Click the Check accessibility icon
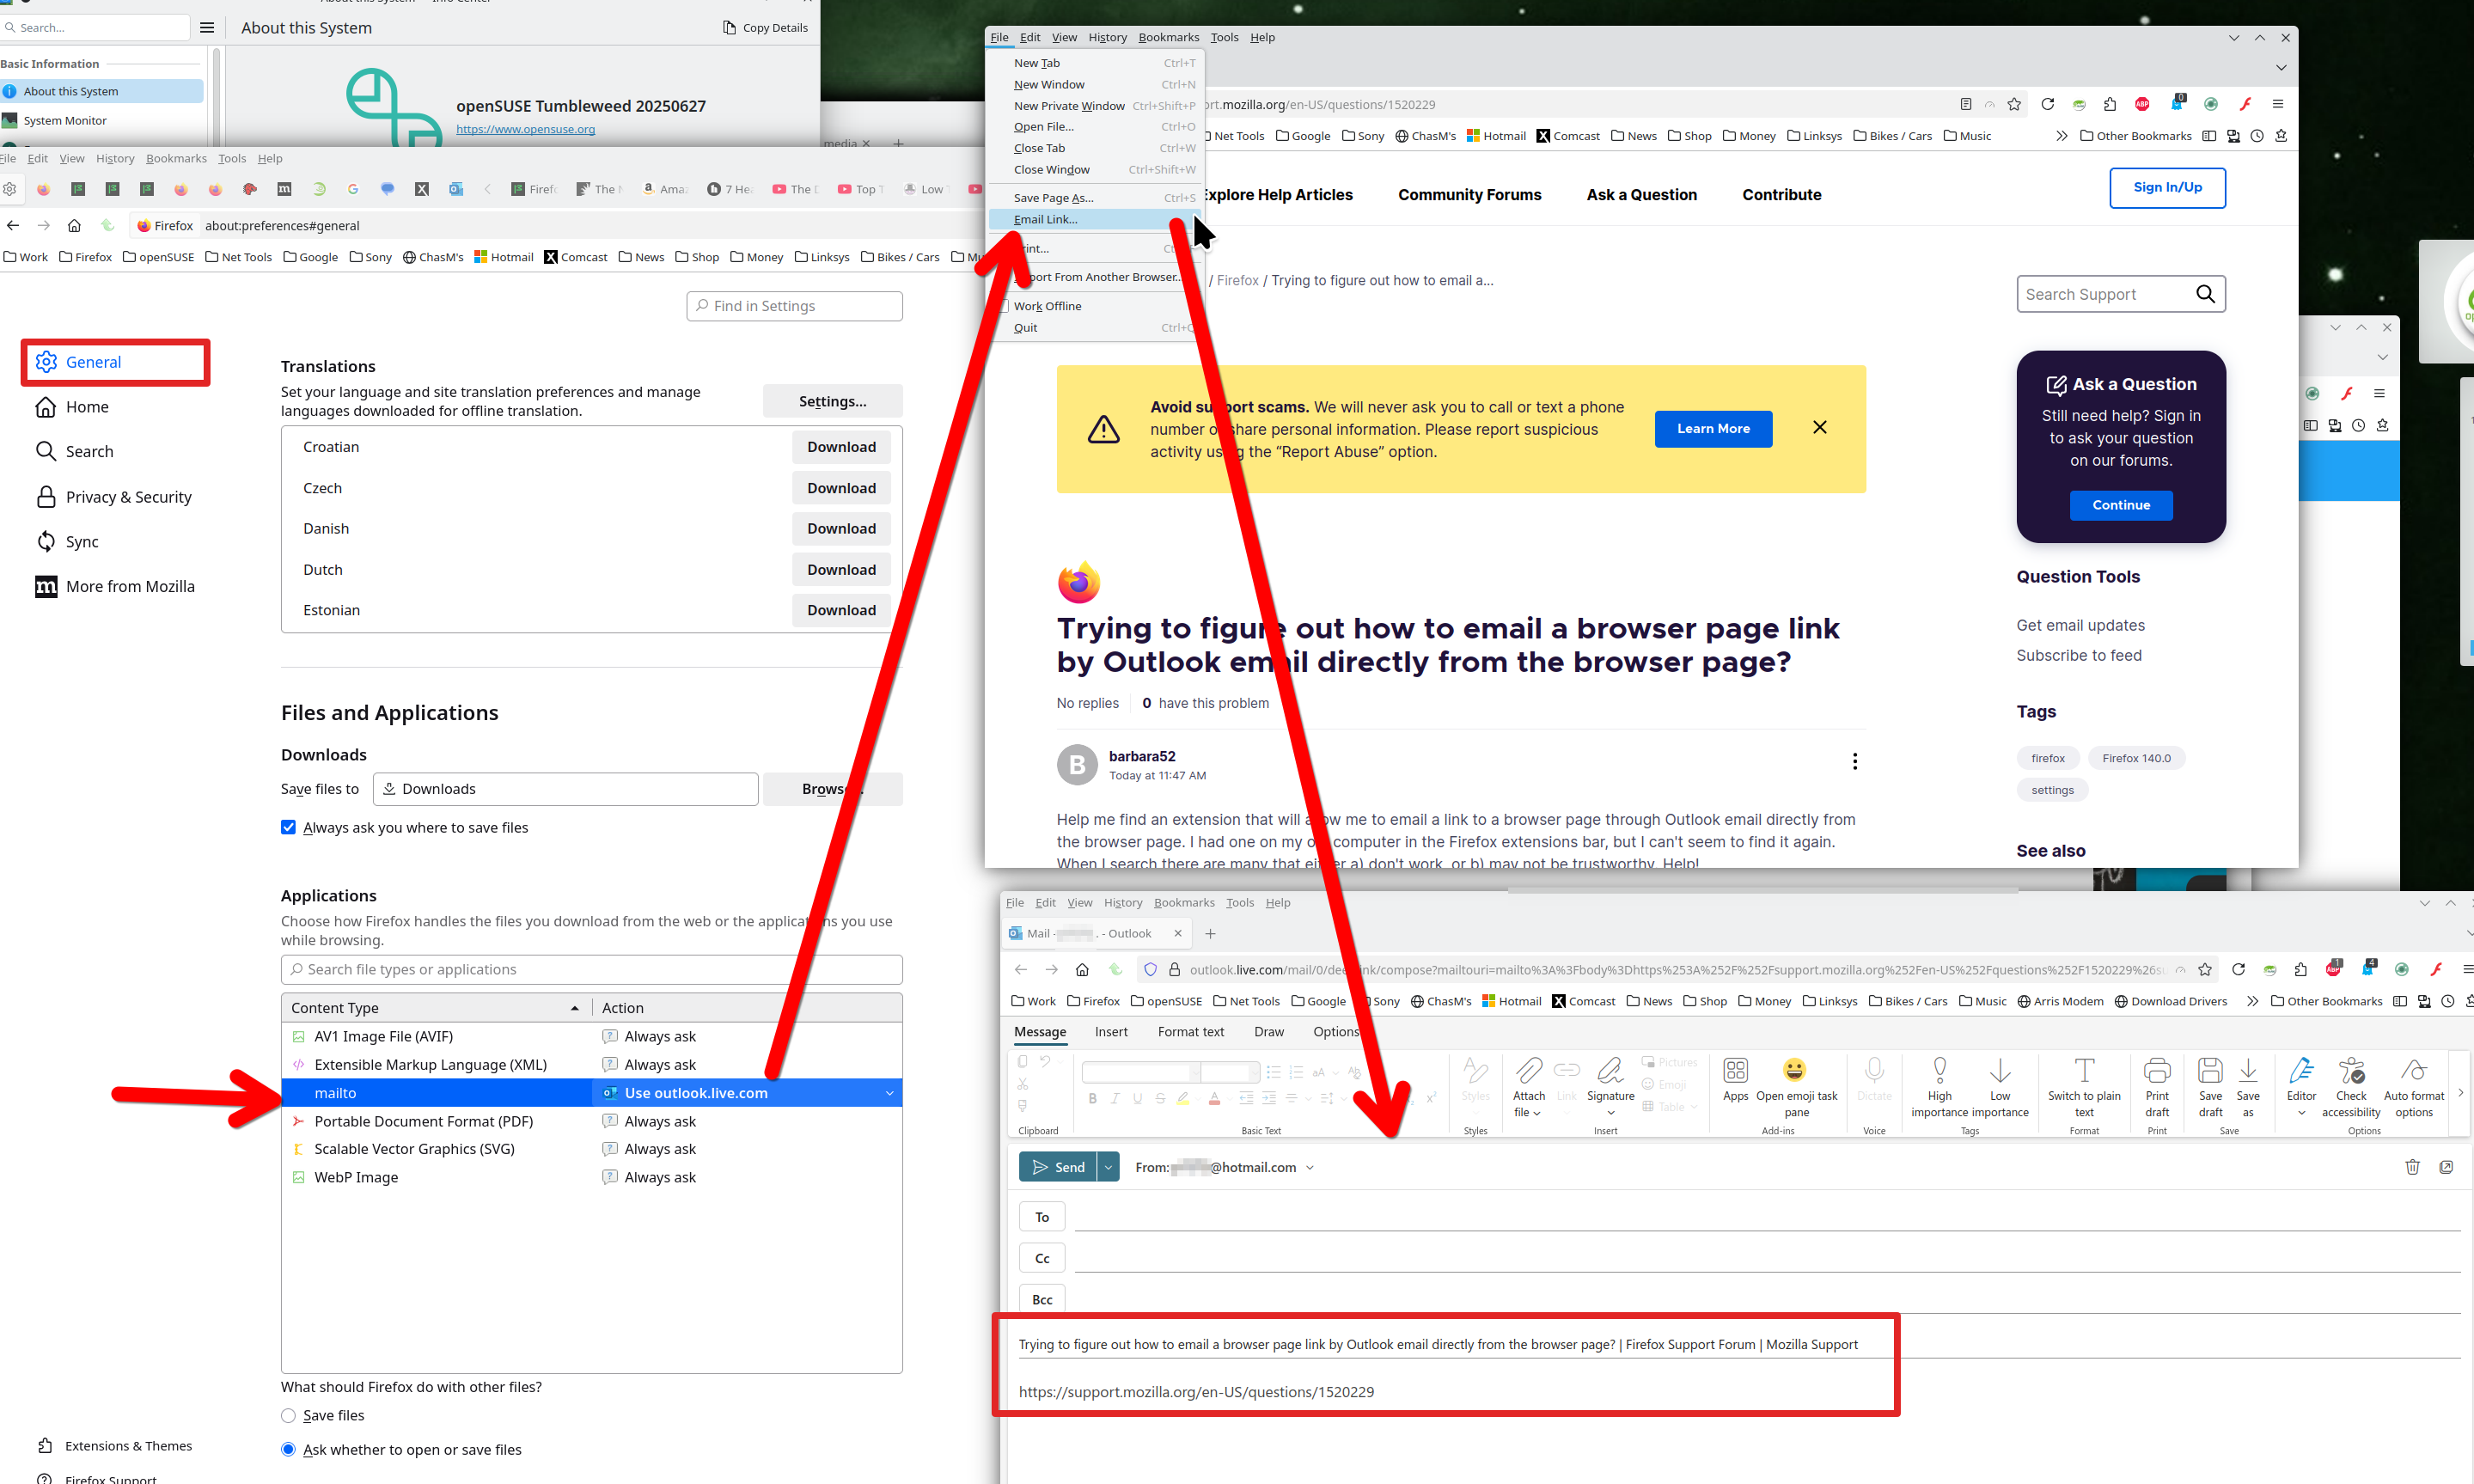The height and width of the screenshot is (1484, 2474). 2351,1071
